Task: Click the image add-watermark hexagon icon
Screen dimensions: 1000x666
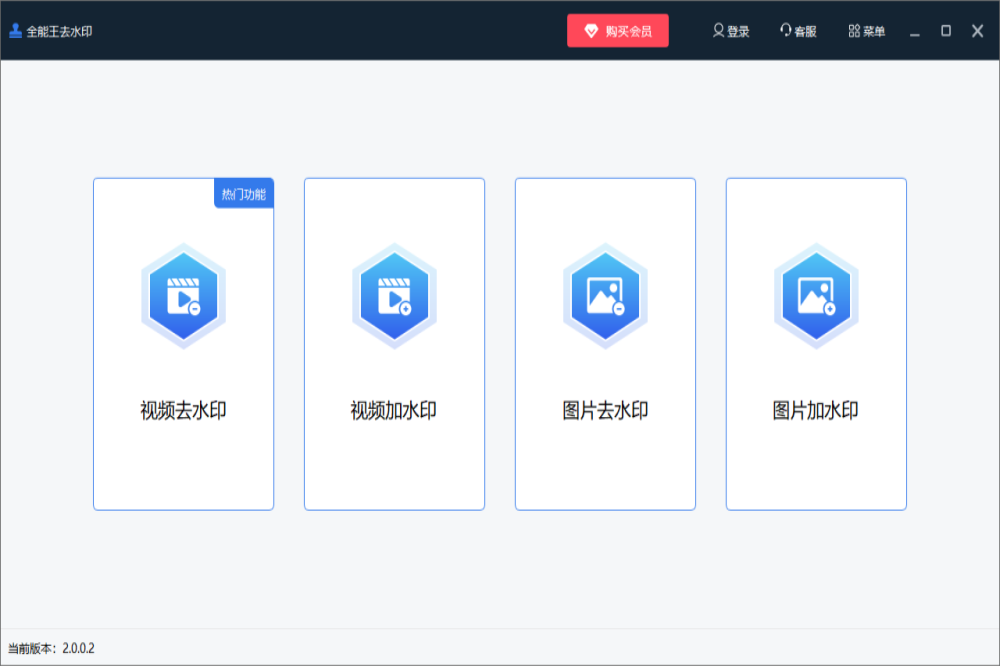Action: (x=816, y=296)
